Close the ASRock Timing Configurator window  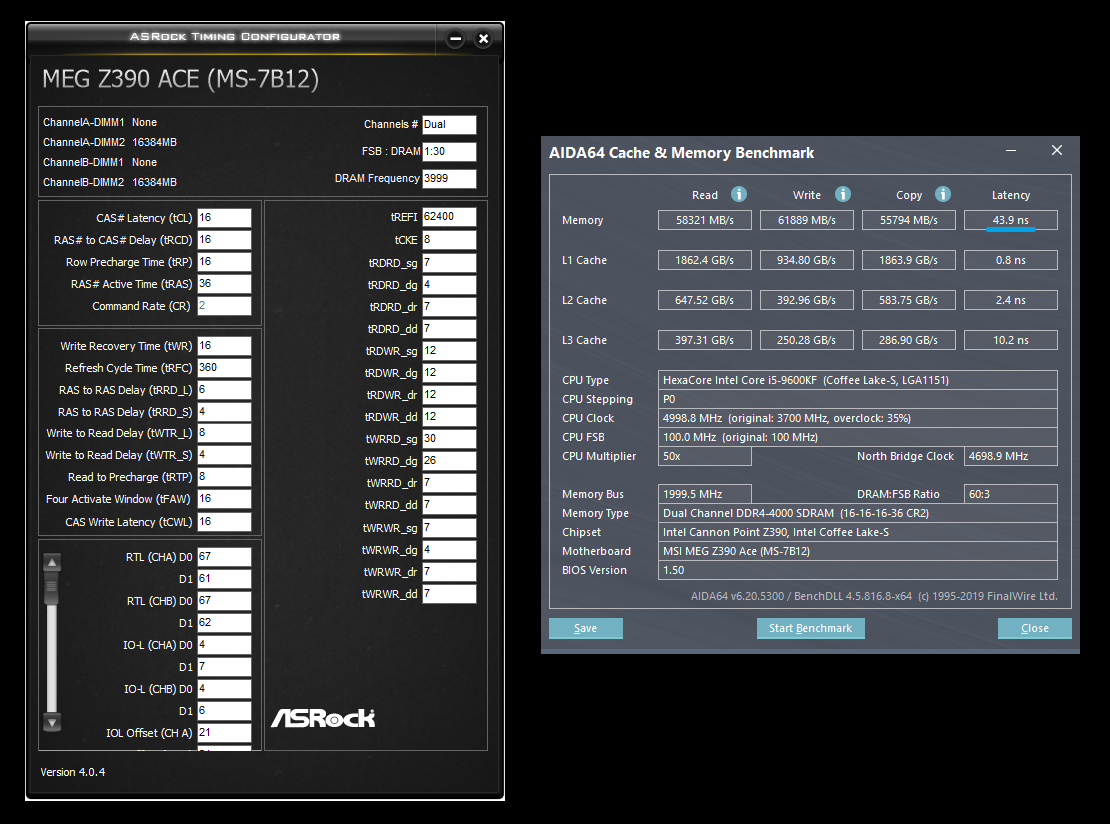click(x=484, y=39)
